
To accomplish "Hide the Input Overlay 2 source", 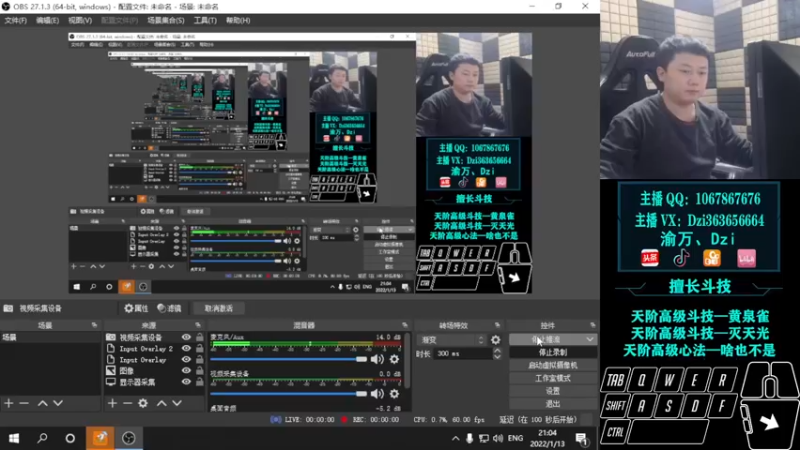I will (186, 348).
